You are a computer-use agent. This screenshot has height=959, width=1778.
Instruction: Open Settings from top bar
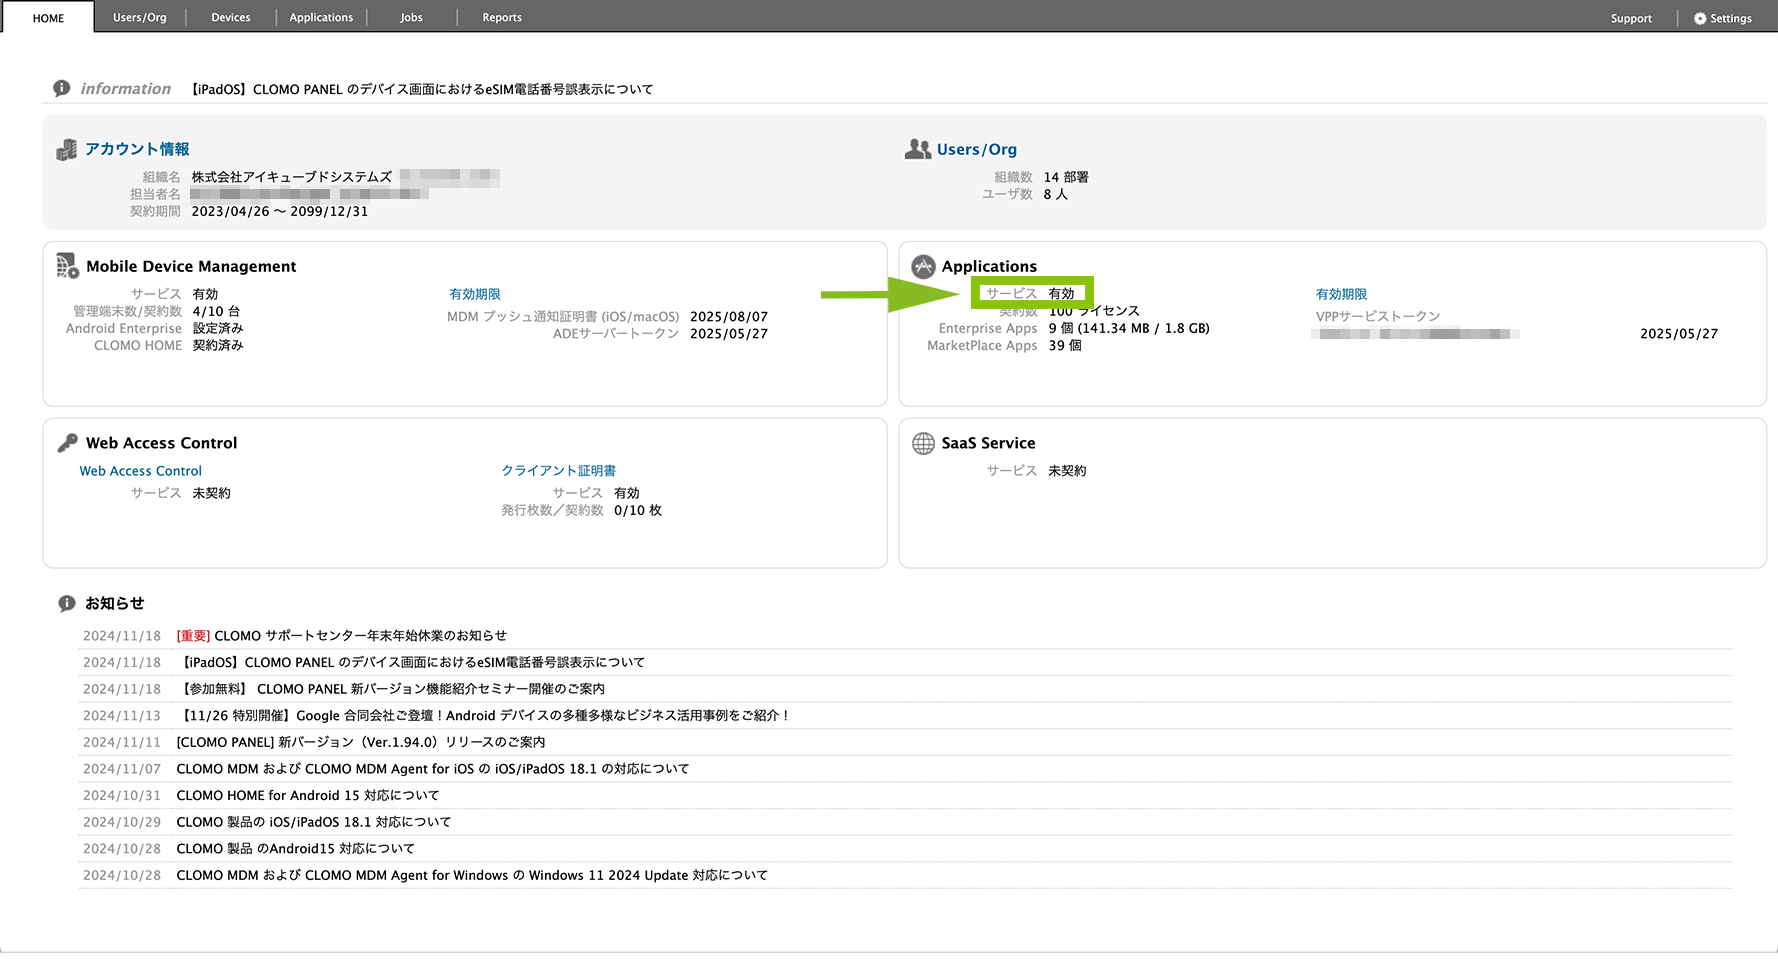pyautogui.click(x=1723, y=19)
